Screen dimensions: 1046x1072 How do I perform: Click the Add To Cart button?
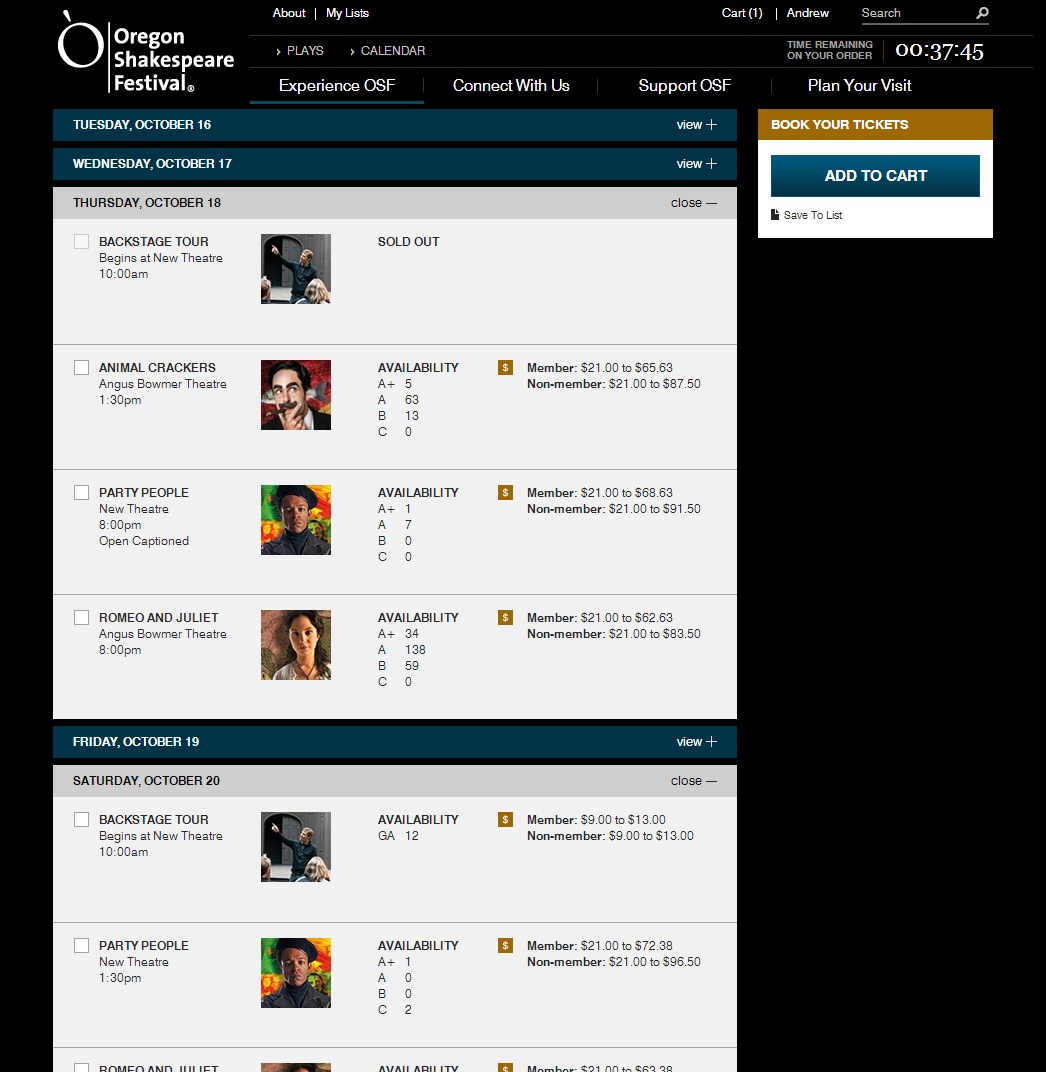pos(875,176)
